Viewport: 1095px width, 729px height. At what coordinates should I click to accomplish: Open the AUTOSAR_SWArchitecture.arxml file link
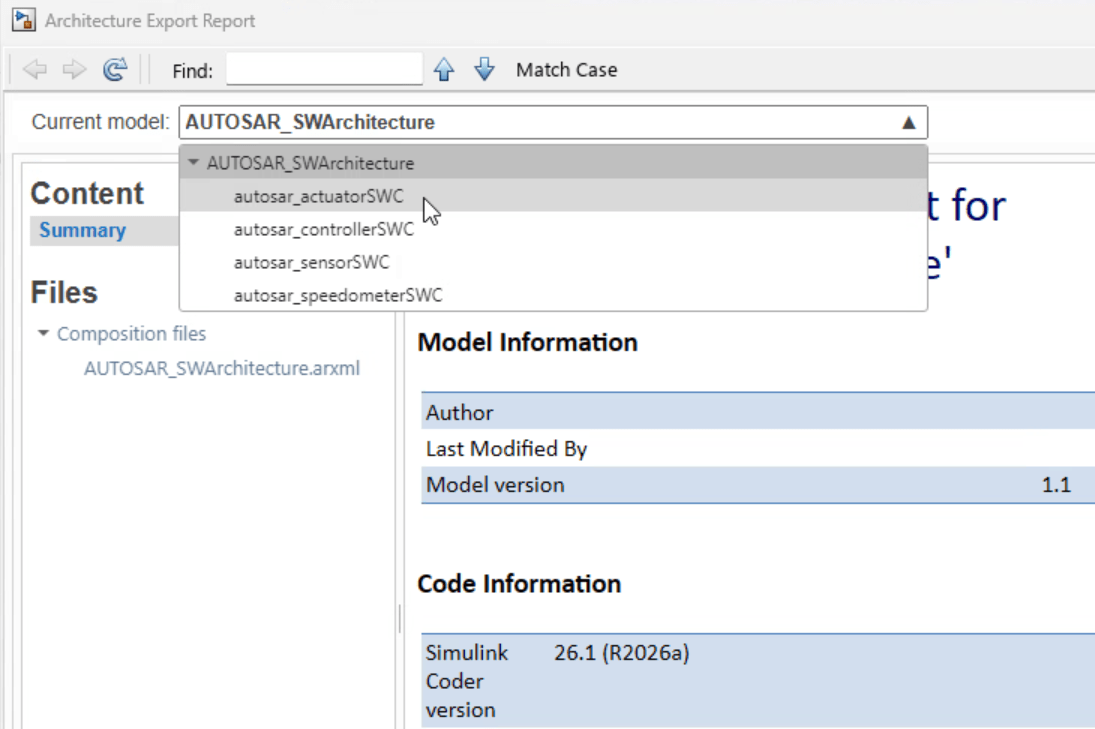pyautogui.click(x=221, y=368)
